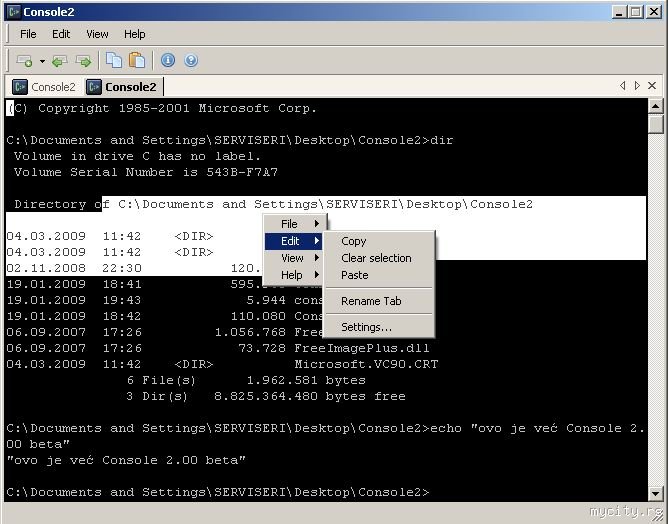Click the Paste clipboard toolbar icon
This screenshot has height=524, width=668.
pos(137,60)
